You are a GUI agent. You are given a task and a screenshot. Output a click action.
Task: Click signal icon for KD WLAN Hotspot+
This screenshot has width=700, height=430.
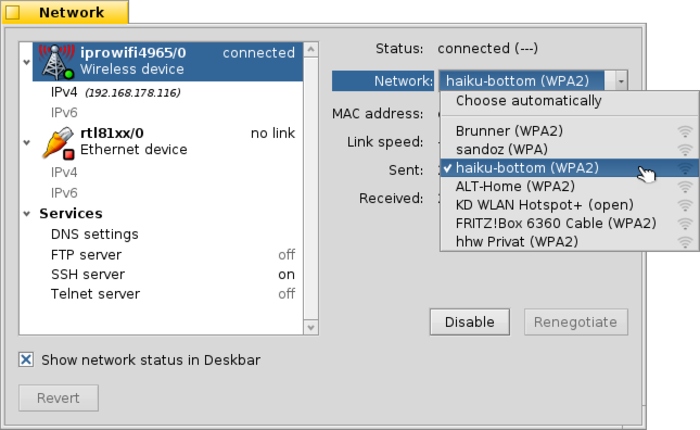[x=685, y=205]
